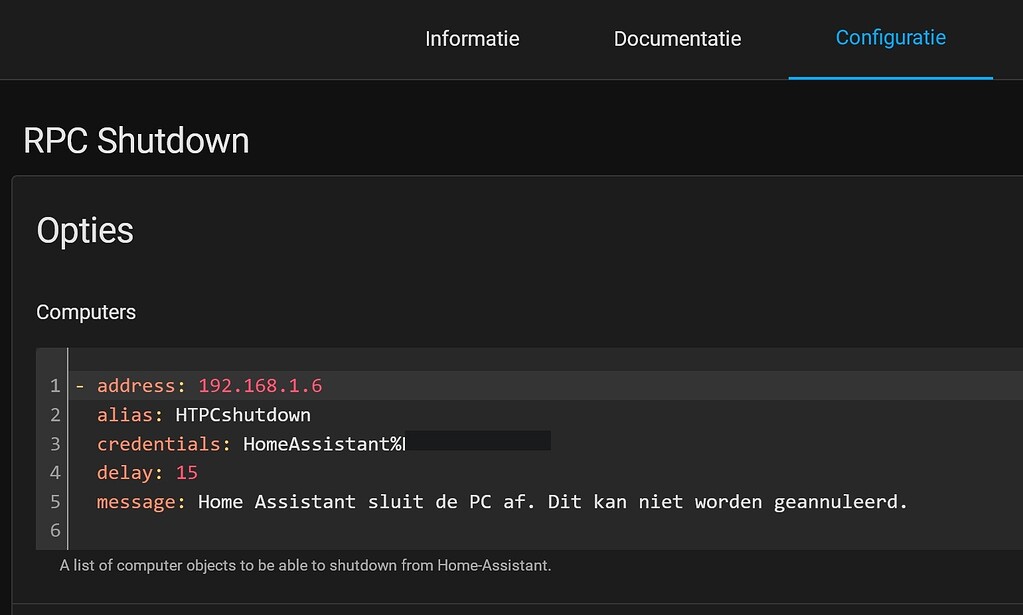
Task: Click line number 1 in the editor
Action: [54, 385]
